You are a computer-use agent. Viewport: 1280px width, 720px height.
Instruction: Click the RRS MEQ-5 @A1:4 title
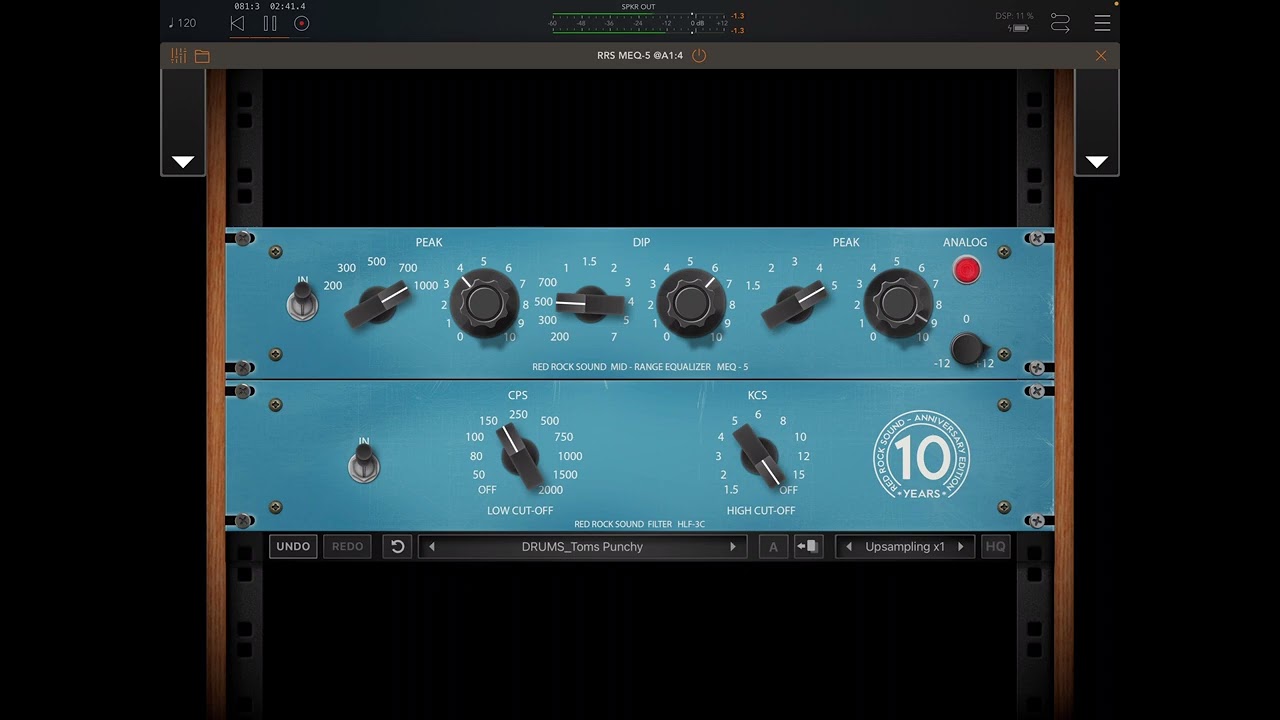click(640, 56)
